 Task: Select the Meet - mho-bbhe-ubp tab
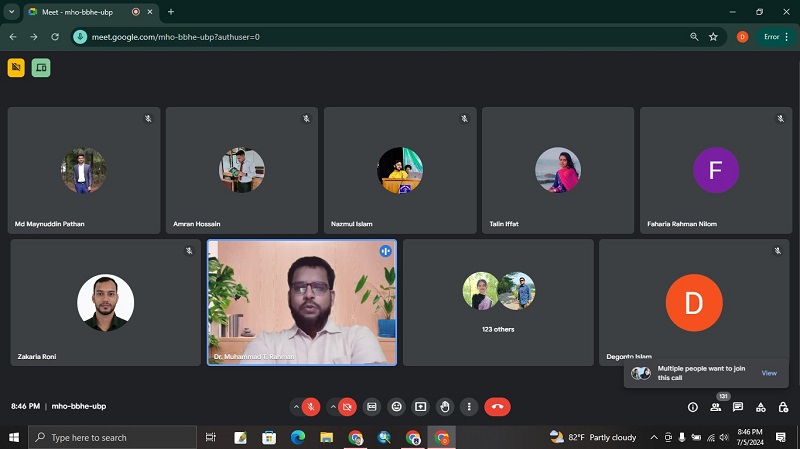pyautogui.click(x=91, y=12)
